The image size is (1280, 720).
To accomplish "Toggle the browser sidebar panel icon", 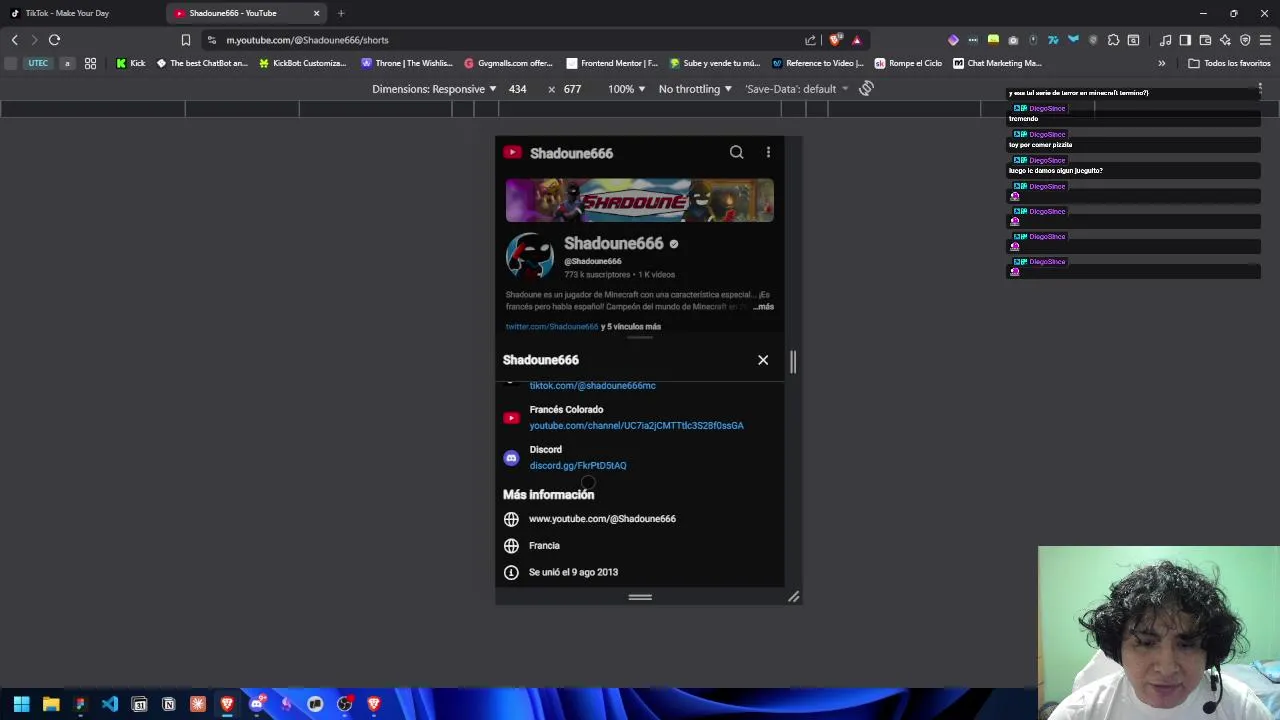I will (1185, 40).
